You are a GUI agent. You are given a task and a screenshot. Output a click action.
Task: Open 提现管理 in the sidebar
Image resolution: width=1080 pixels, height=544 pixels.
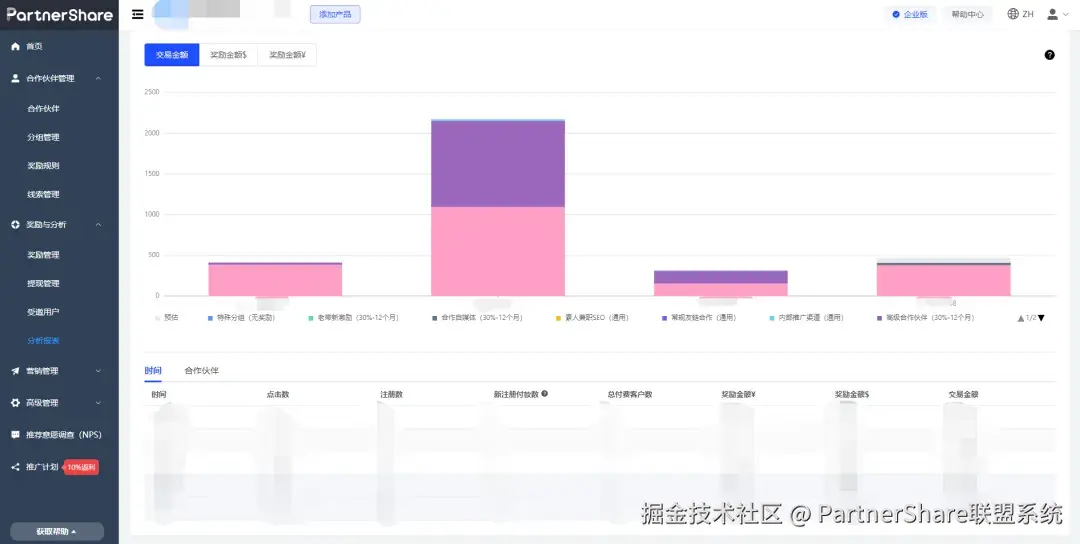pyautogui.click(x=43, y=283)
